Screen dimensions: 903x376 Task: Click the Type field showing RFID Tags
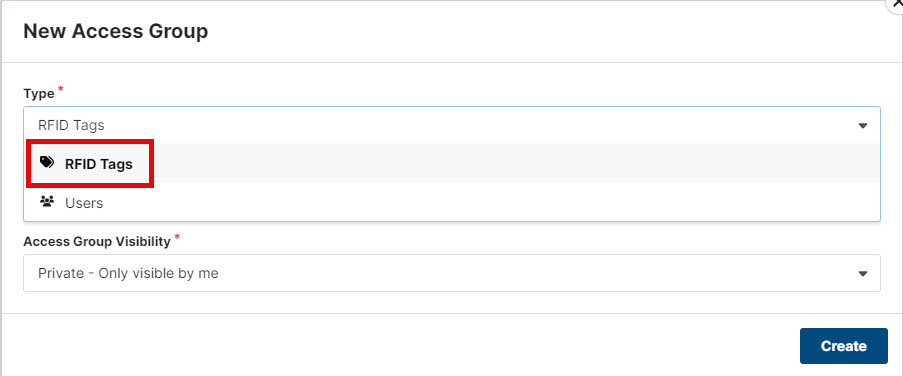click(x=452, y=125)
